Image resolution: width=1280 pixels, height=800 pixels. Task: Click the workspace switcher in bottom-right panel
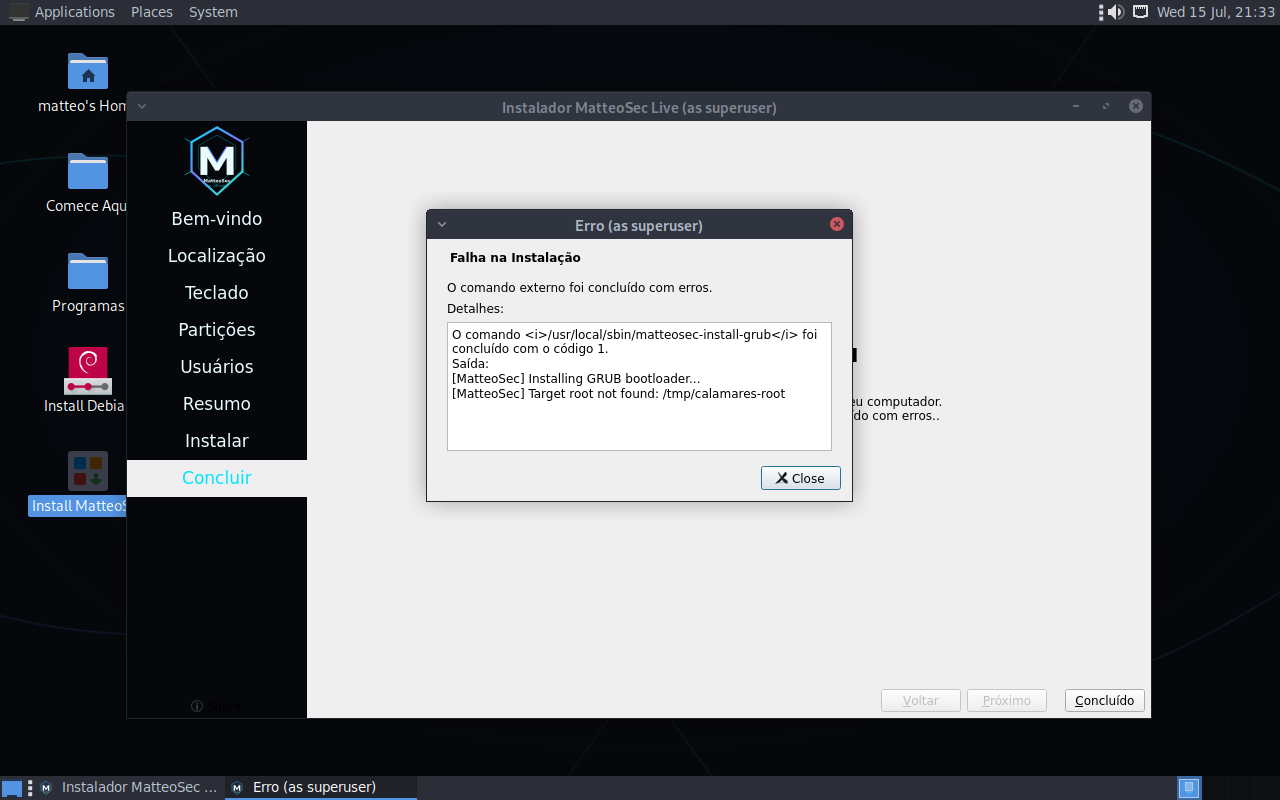1189,788
